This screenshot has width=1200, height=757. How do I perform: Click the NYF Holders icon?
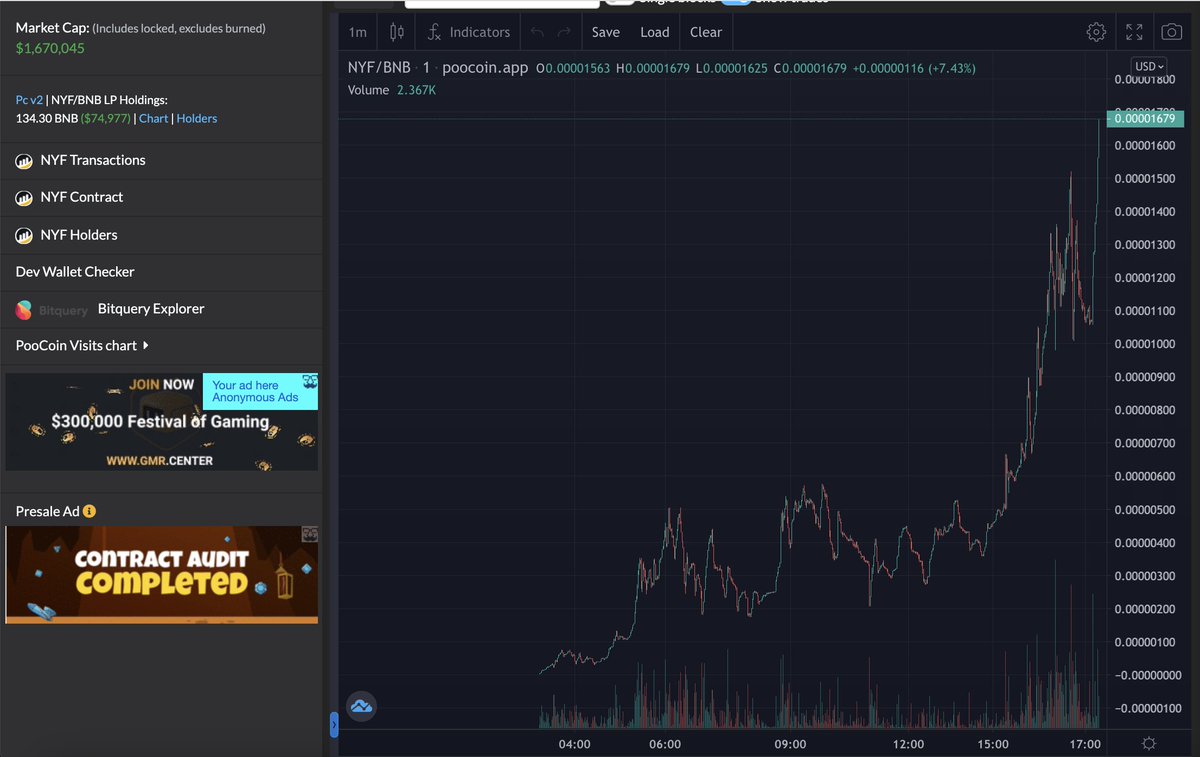tap(24, 235)
